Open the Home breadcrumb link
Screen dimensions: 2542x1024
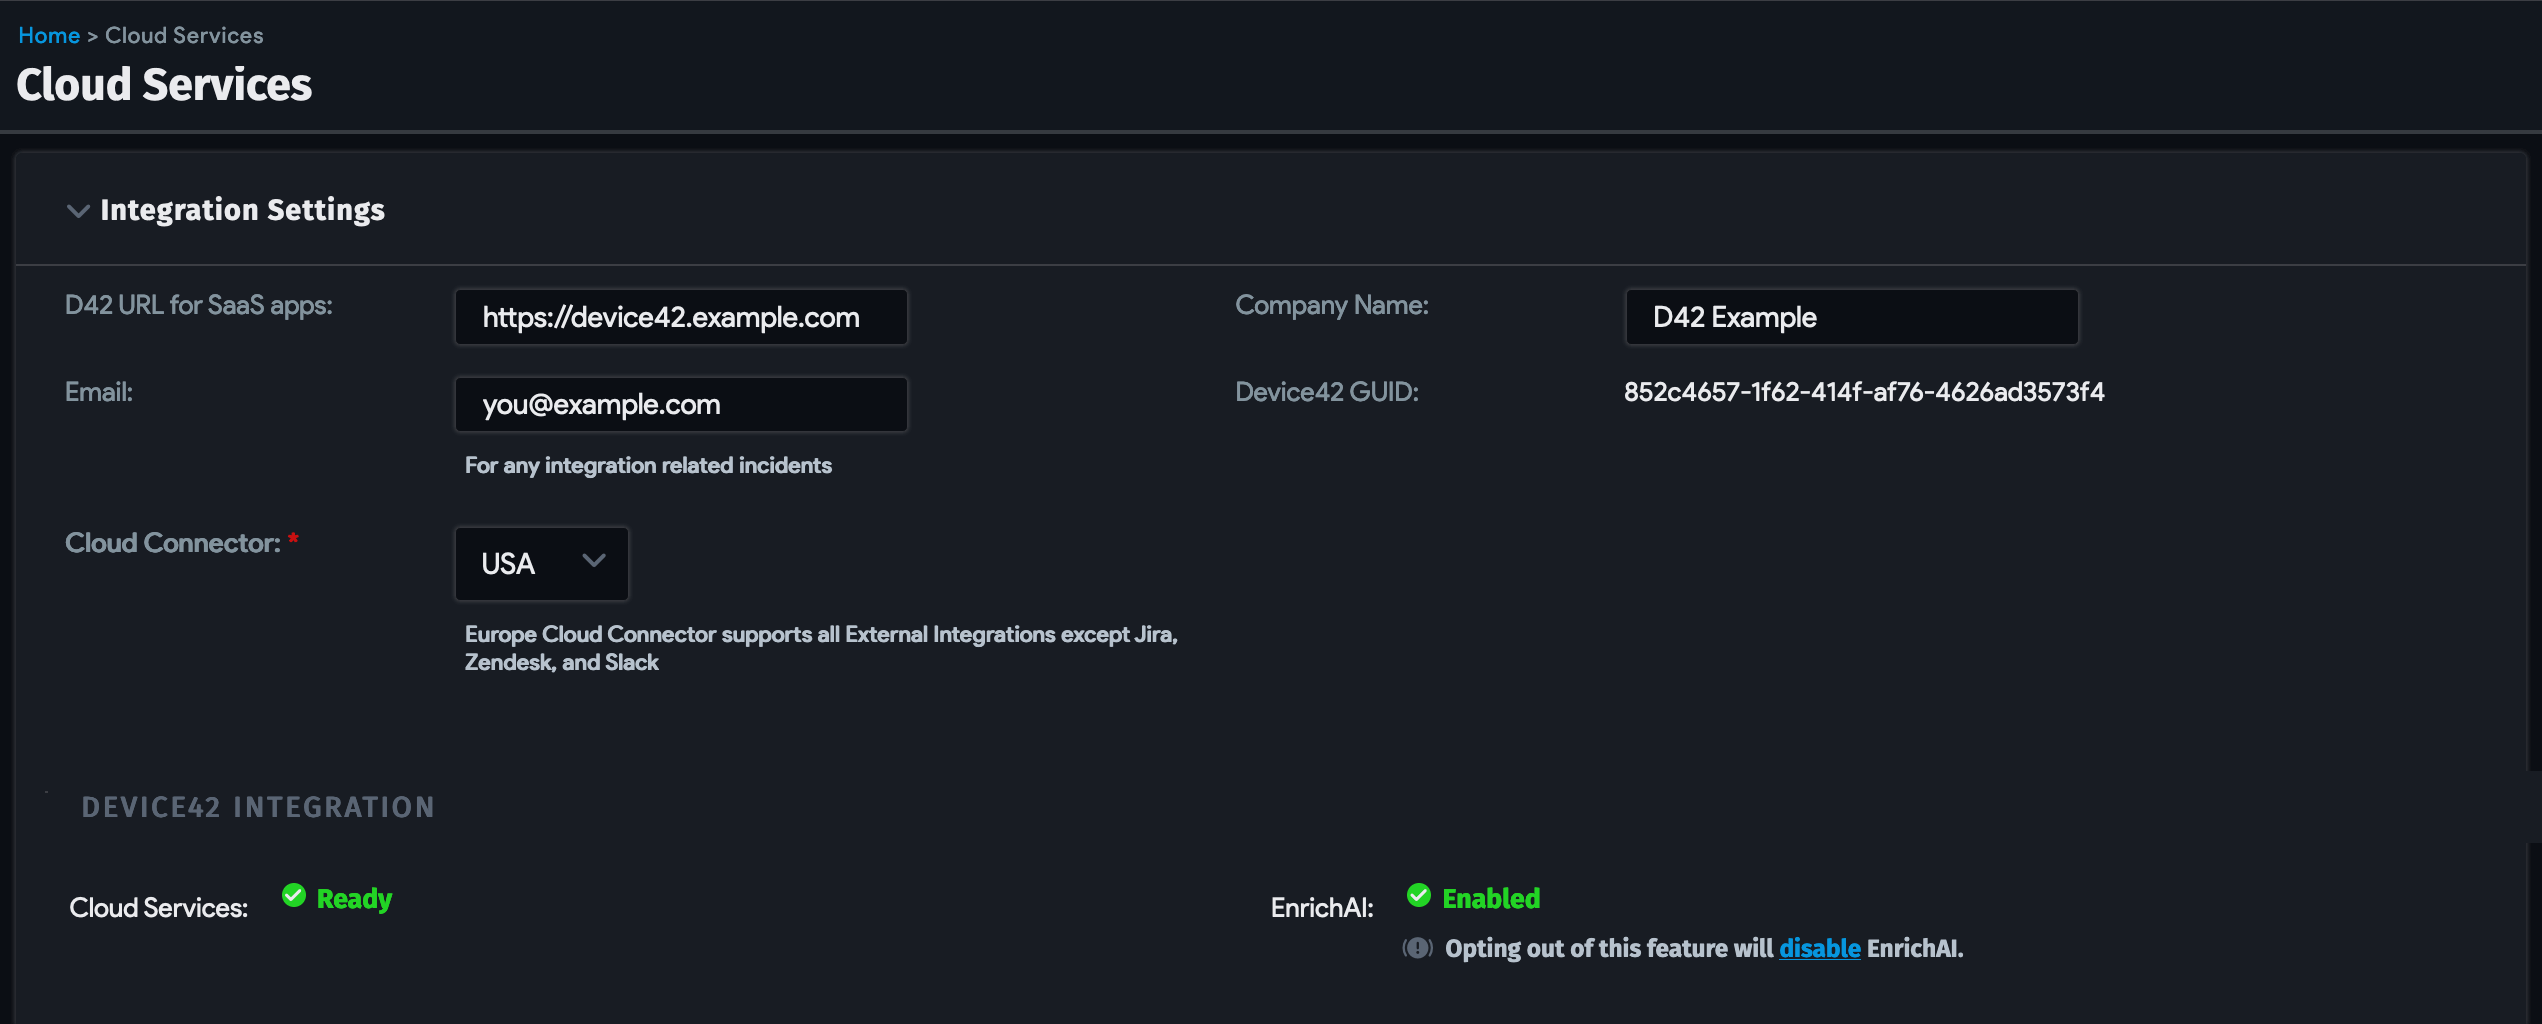click(48, 34)
